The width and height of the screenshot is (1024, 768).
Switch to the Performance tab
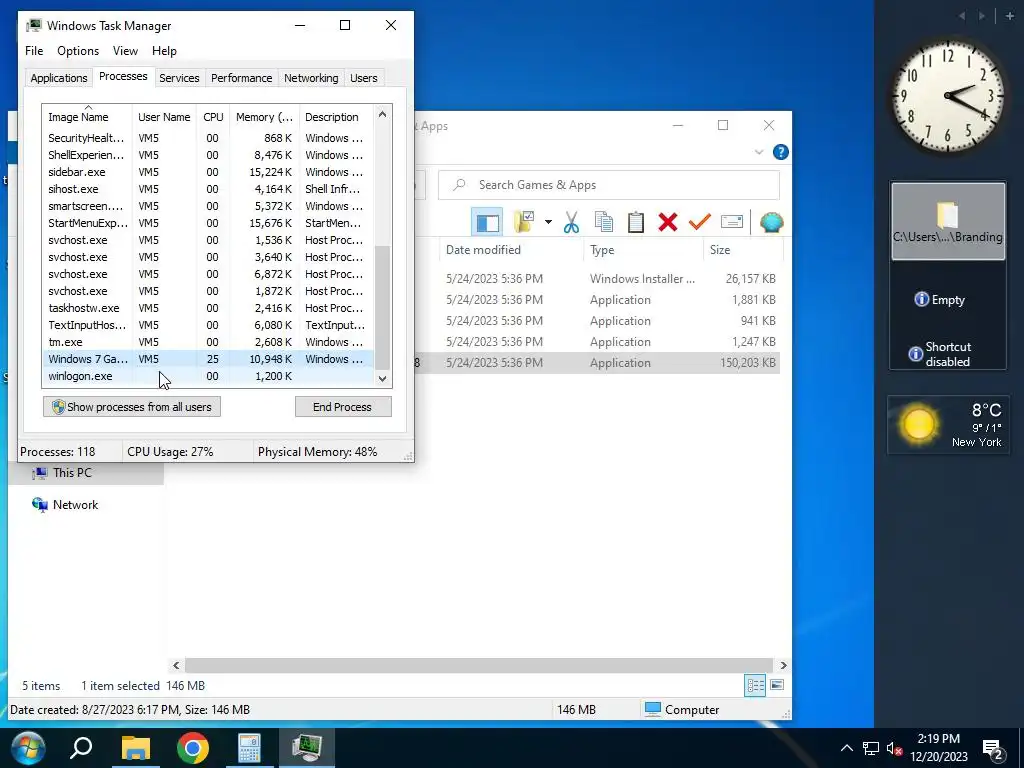[x=241, y=78]
